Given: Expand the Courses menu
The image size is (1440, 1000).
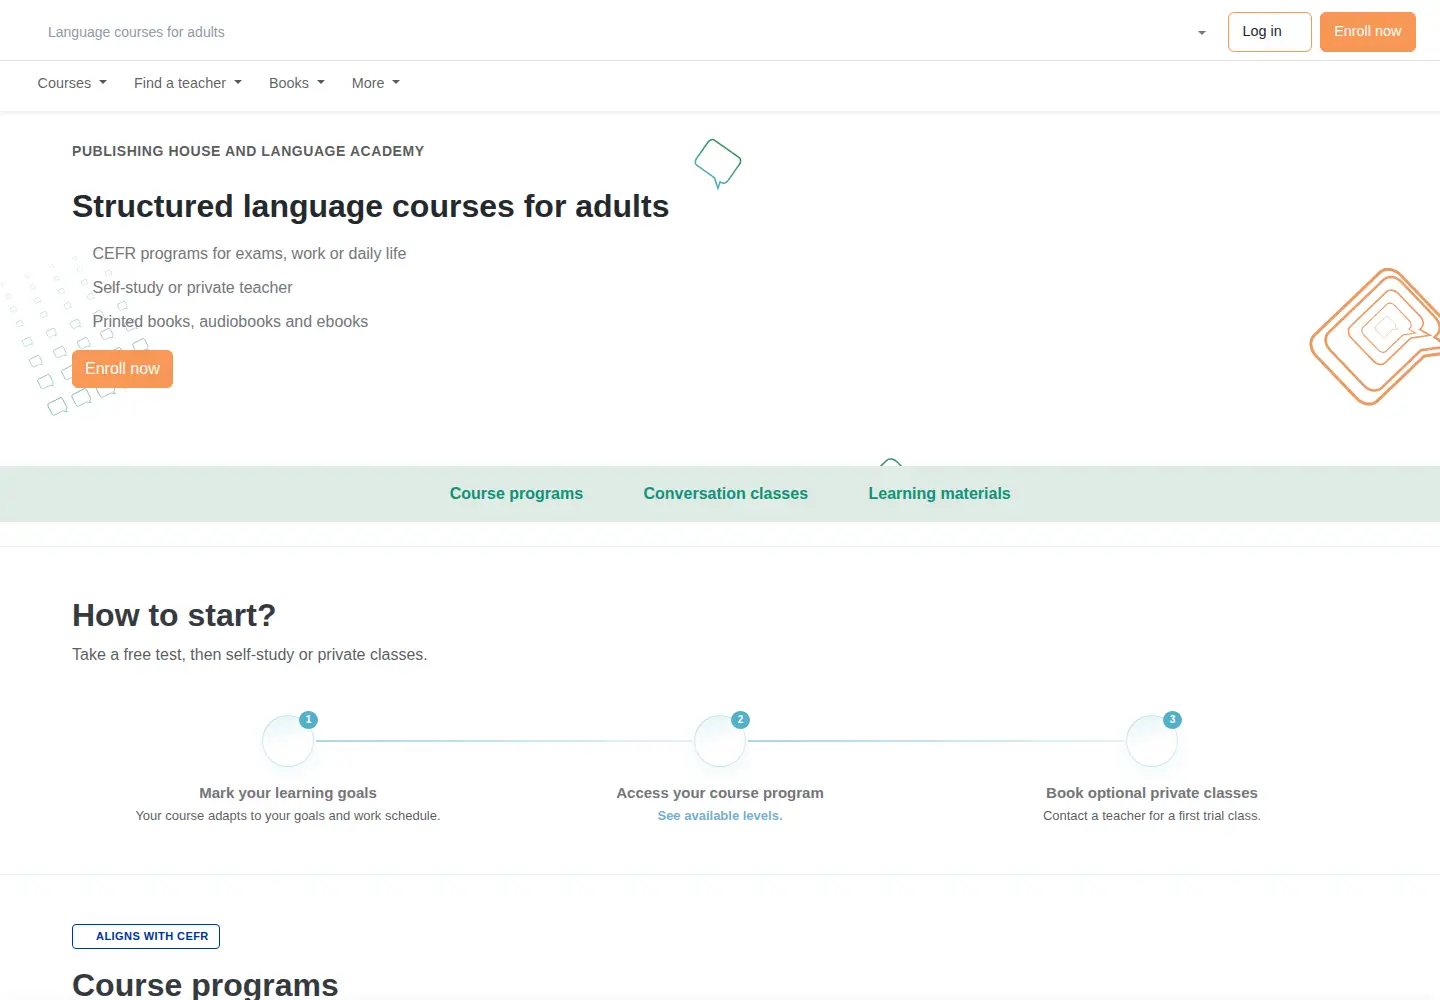Looking at the screenshot, I should 72,83.
